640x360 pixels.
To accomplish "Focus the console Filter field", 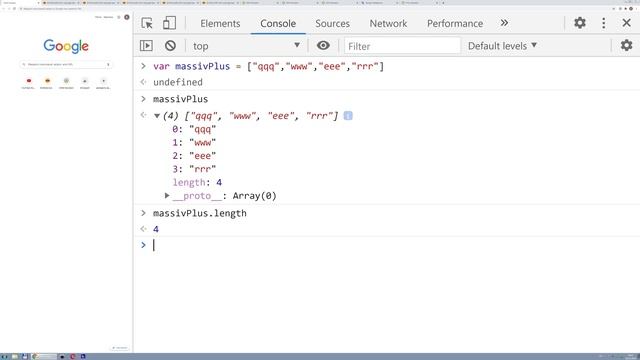I will (402, 46).
